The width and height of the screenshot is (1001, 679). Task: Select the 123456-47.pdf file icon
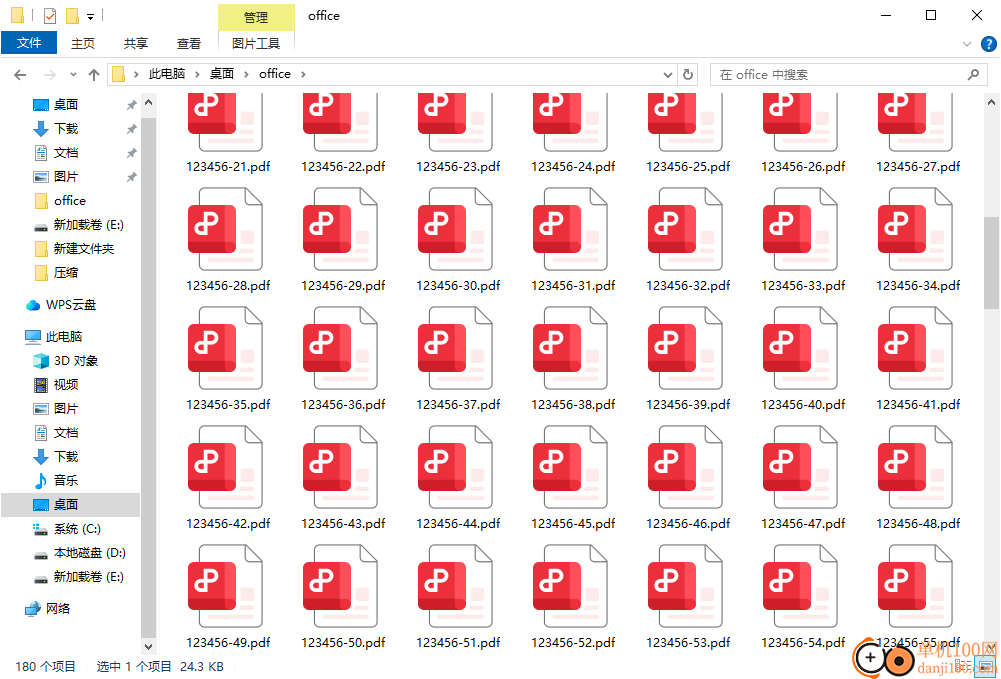coord(800,468)
